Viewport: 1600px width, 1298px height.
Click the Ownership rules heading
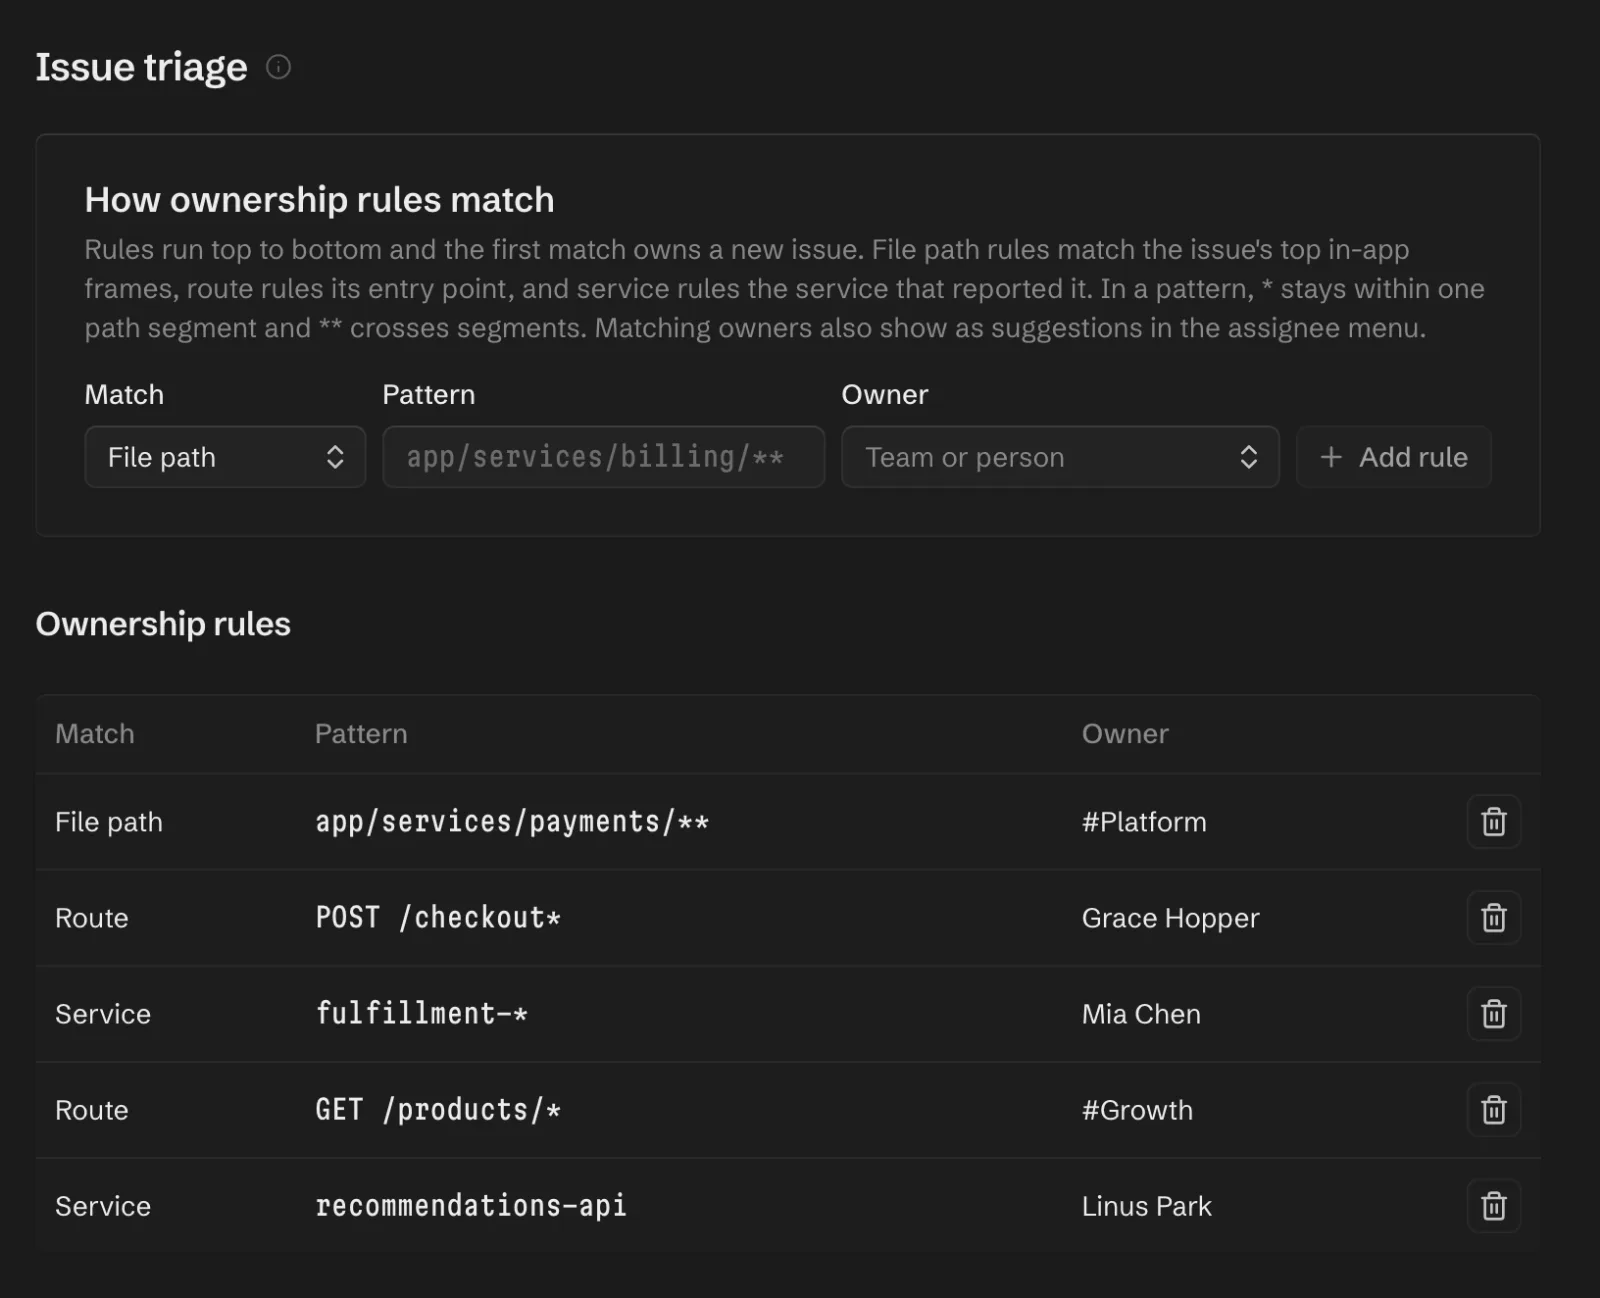(163, 624)
